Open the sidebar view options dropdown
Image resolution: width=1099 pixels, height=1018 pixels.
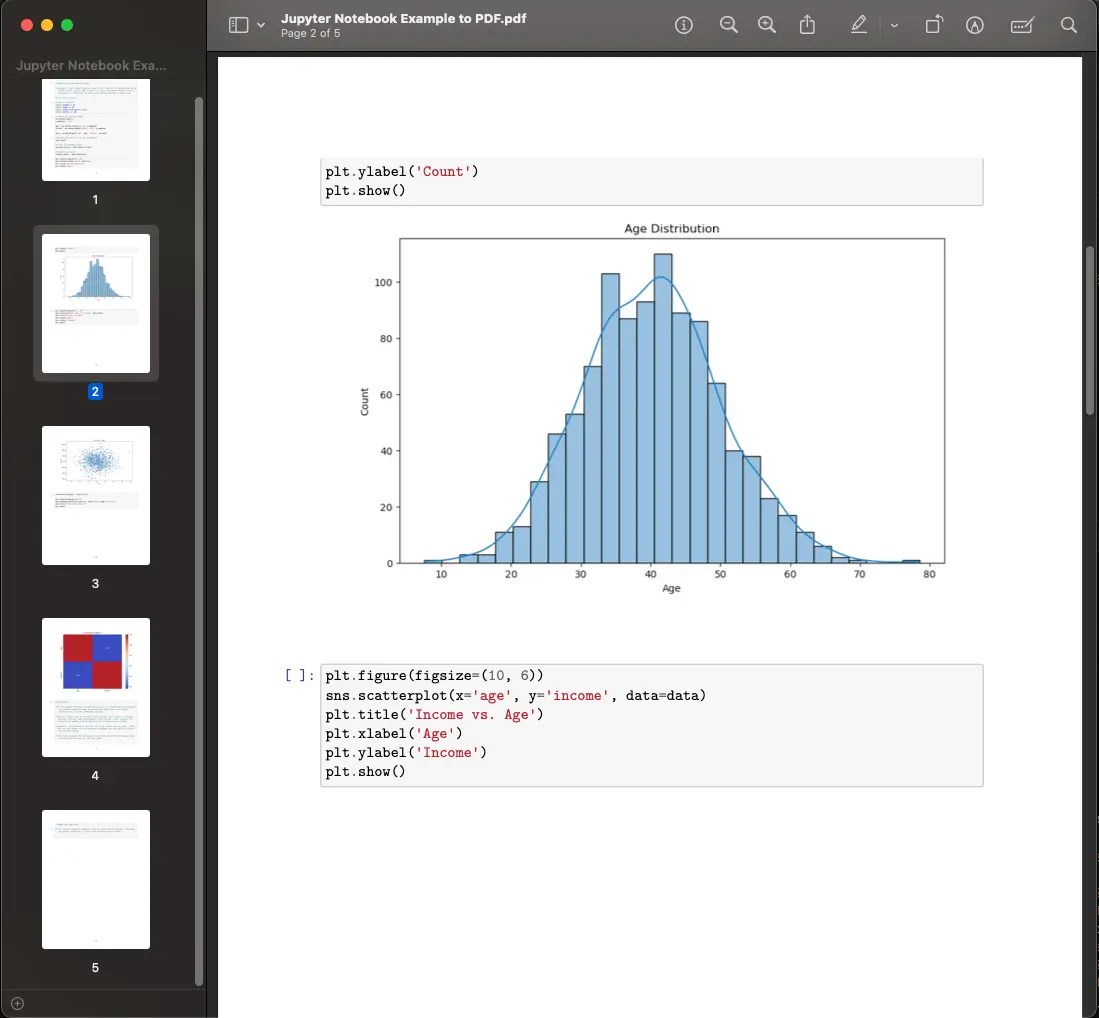[262, 25]
